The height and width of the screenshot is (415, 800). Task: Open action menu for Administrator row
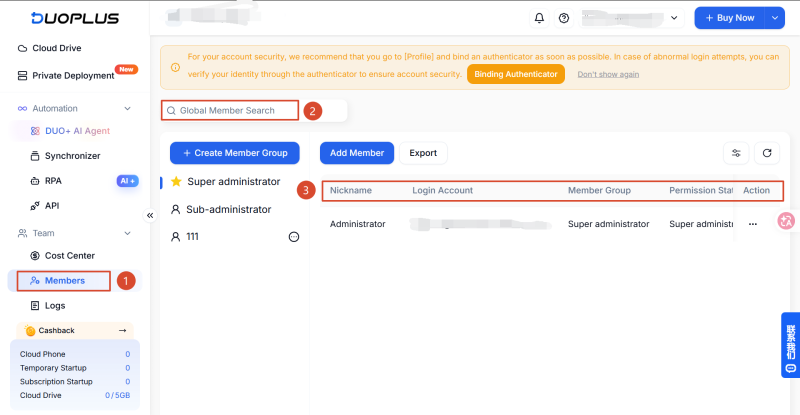[753, 224]
